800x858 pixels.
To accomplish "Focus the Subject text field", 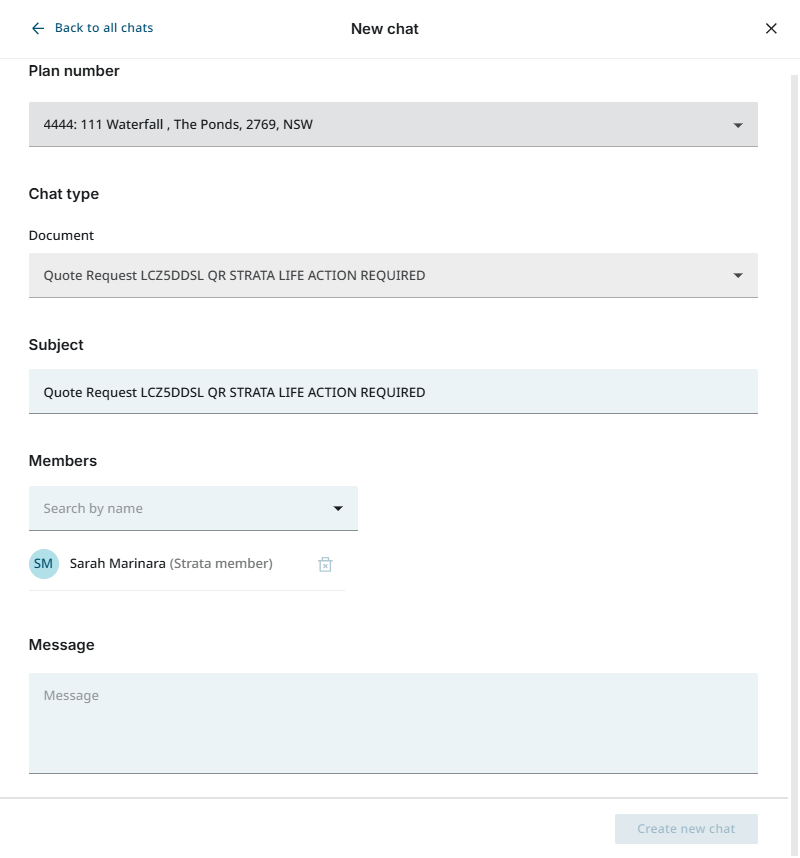I will point(392,392).
